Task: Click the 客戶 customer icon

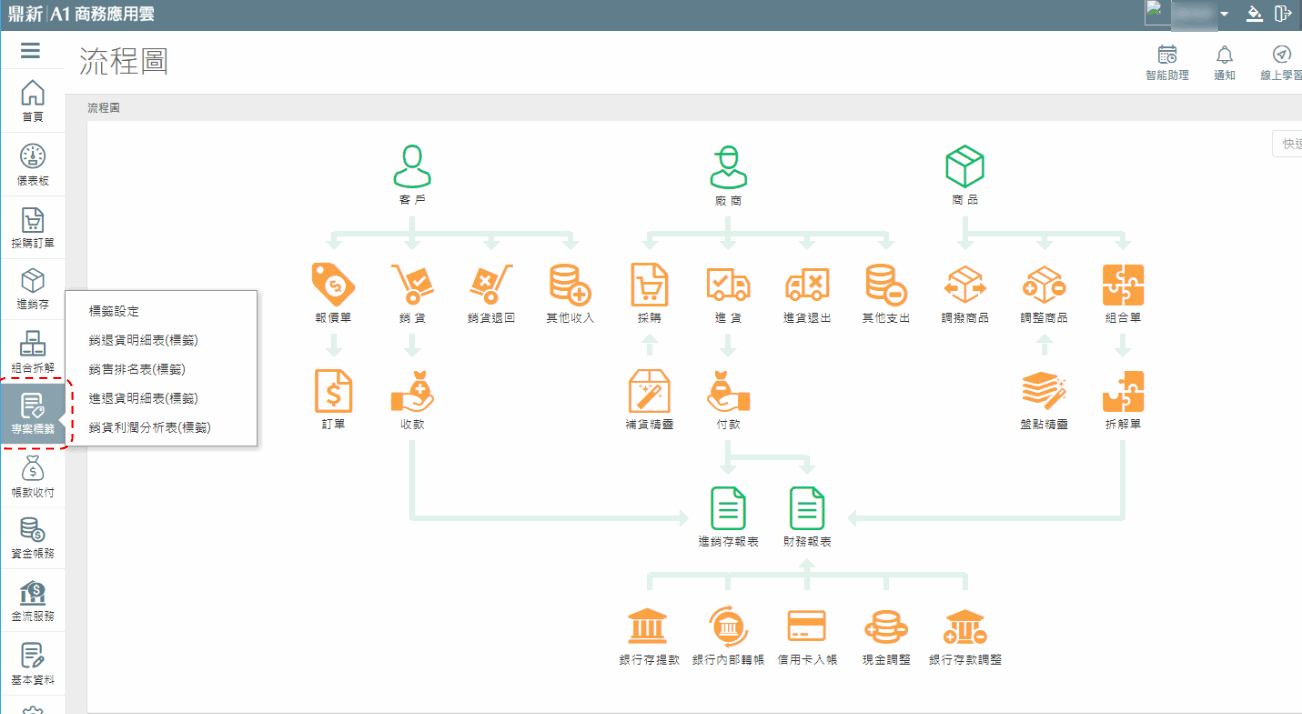Action: click(412, 166)
